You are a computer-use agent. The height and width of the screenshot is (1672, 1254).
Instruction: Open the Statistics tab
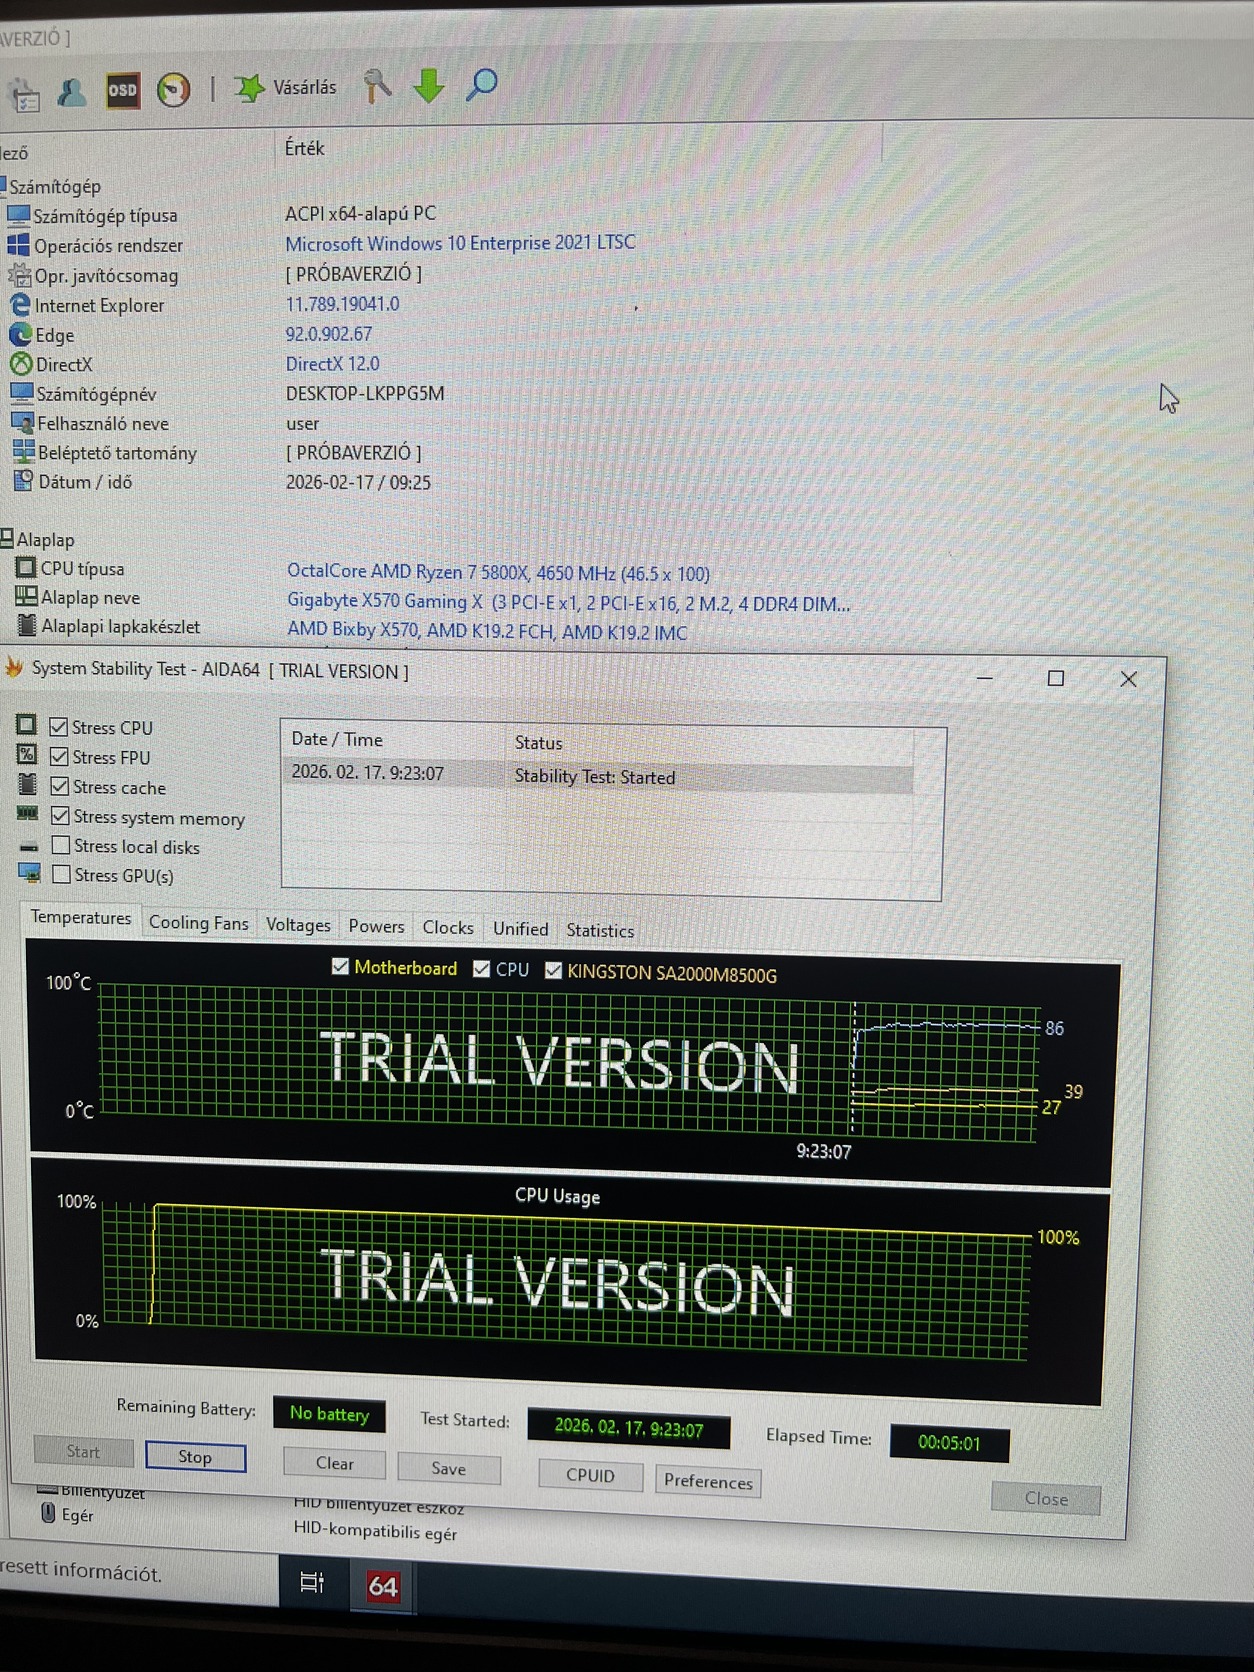[x=600, y=931]
